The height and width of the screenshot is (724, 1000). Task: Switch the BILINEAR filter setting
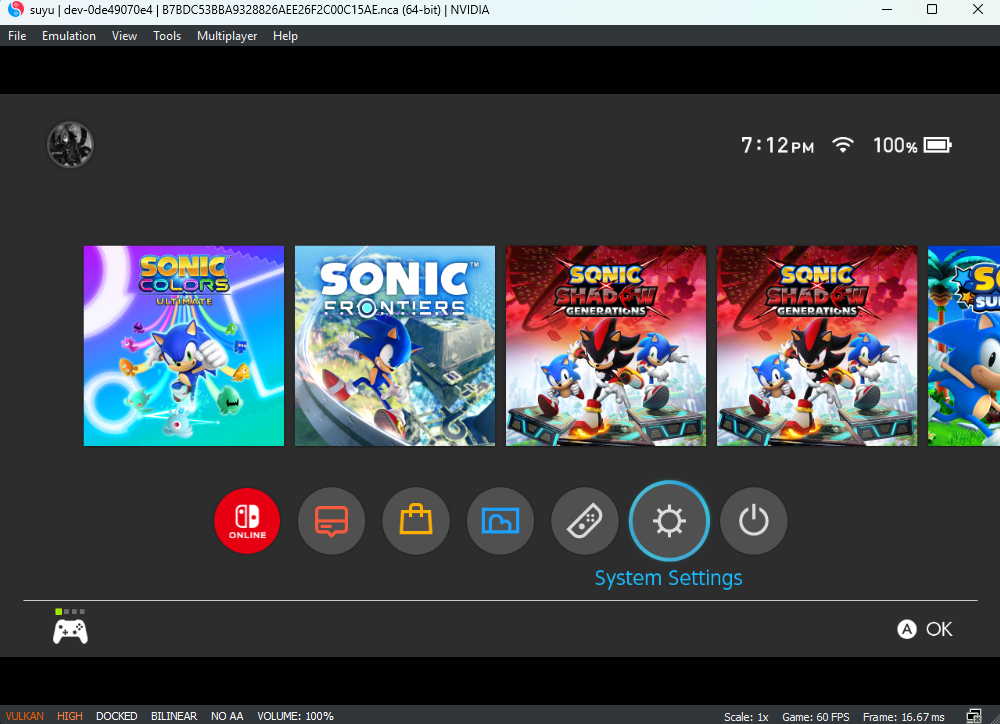[x=174, y=716]
